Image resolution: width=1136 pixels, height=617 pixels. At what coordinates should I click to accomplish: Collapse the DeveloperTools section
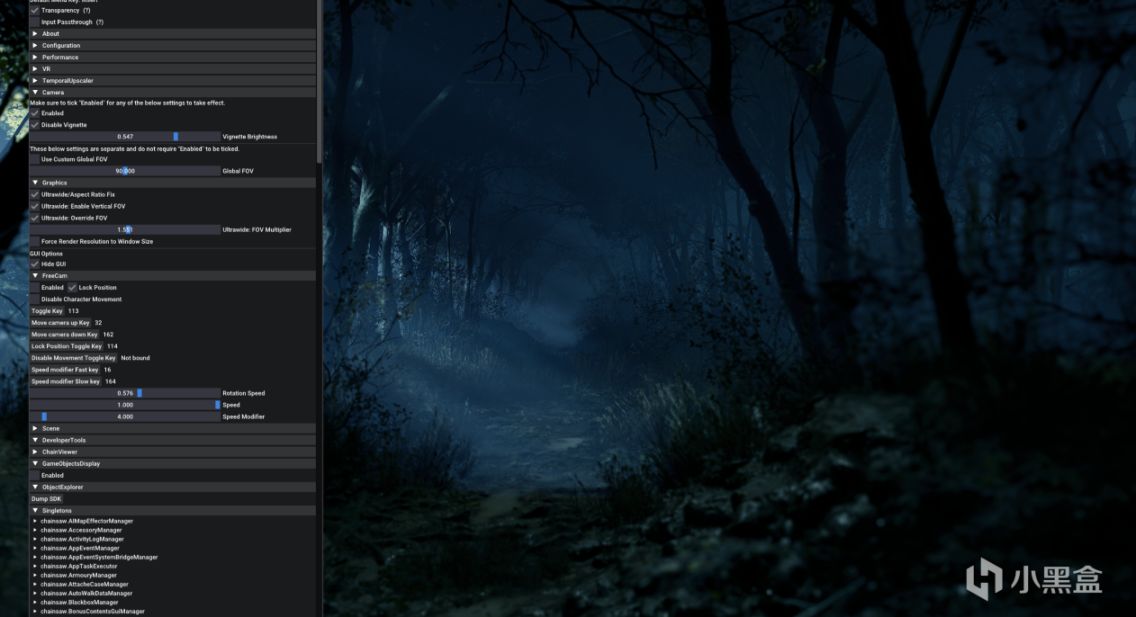coord(172,440)
